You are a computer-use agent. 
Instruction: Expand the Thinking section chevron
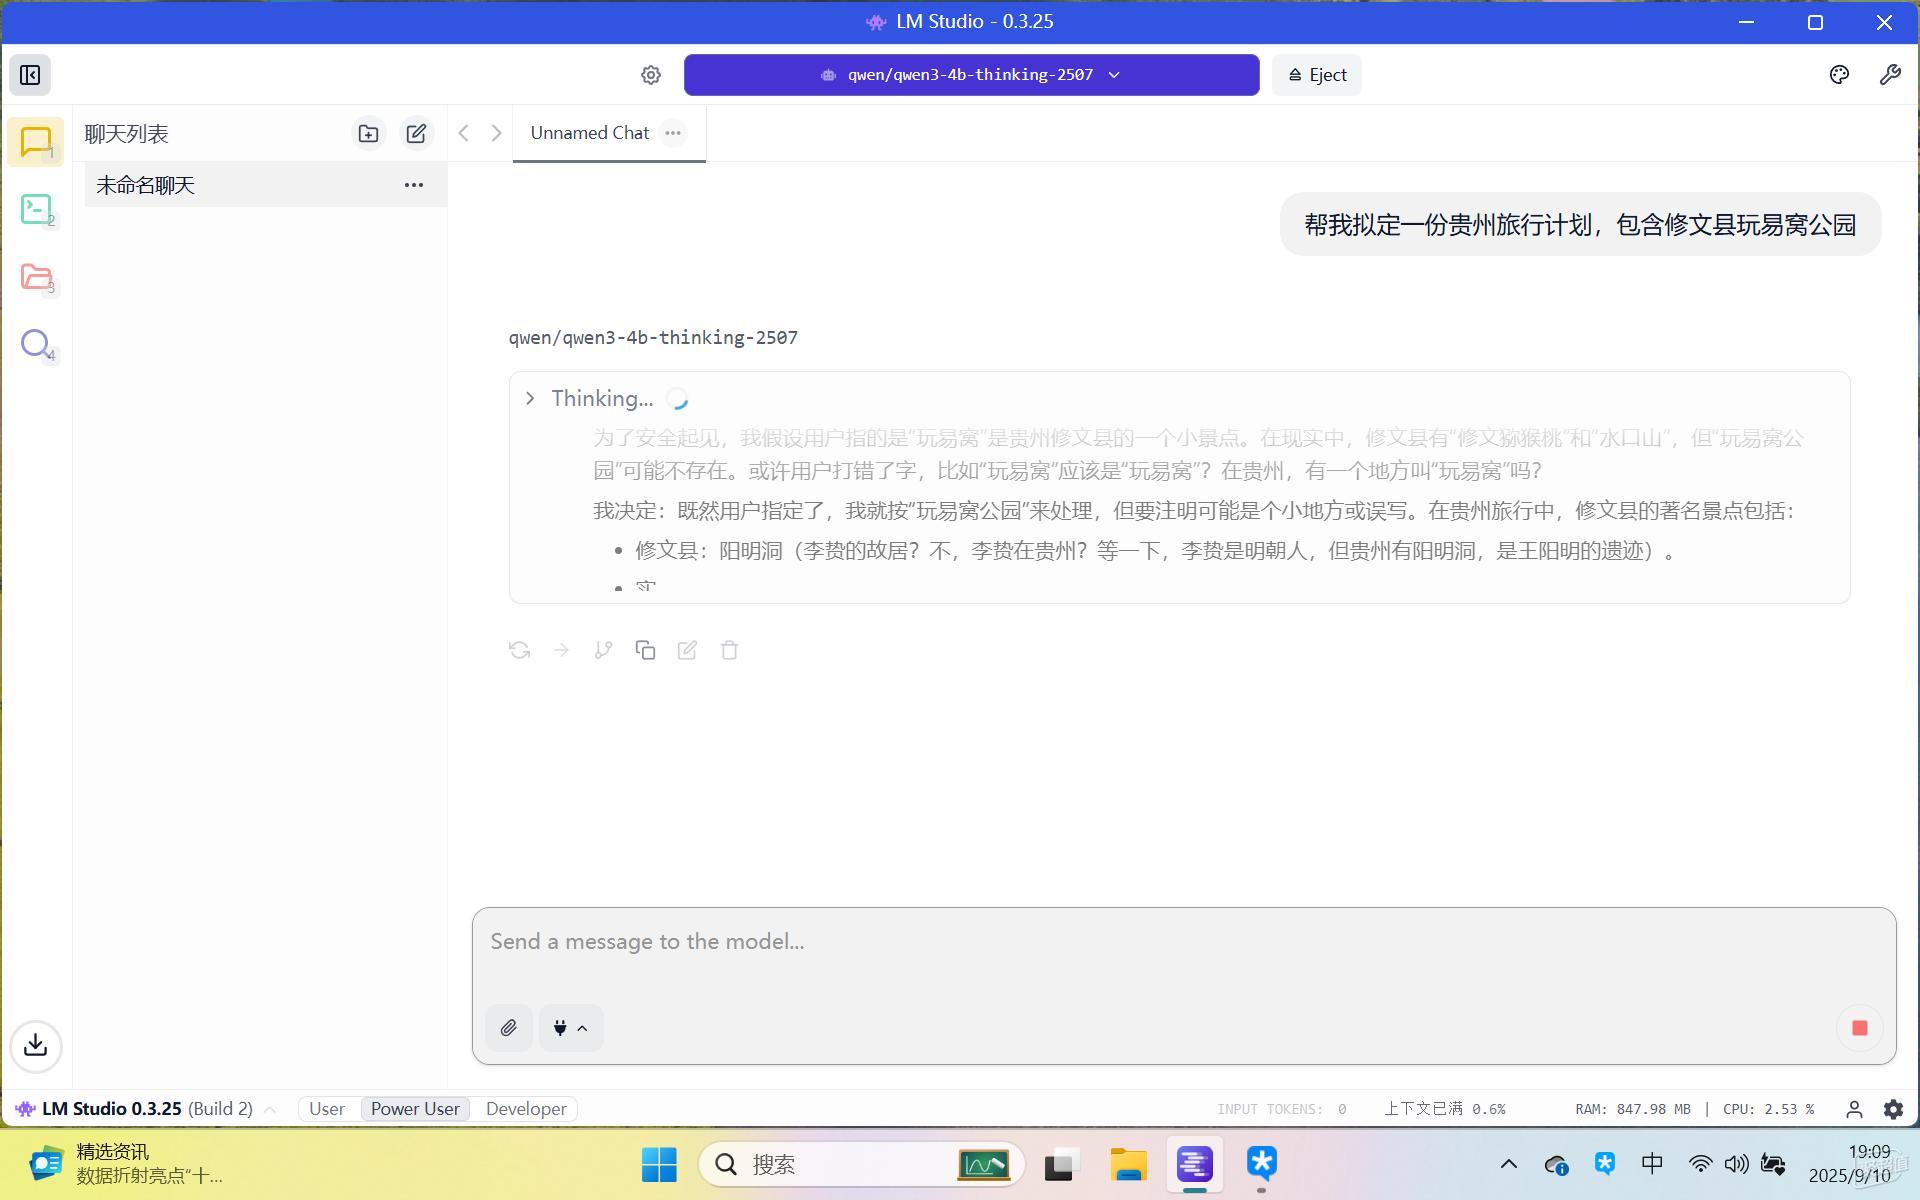coord(530,399)
